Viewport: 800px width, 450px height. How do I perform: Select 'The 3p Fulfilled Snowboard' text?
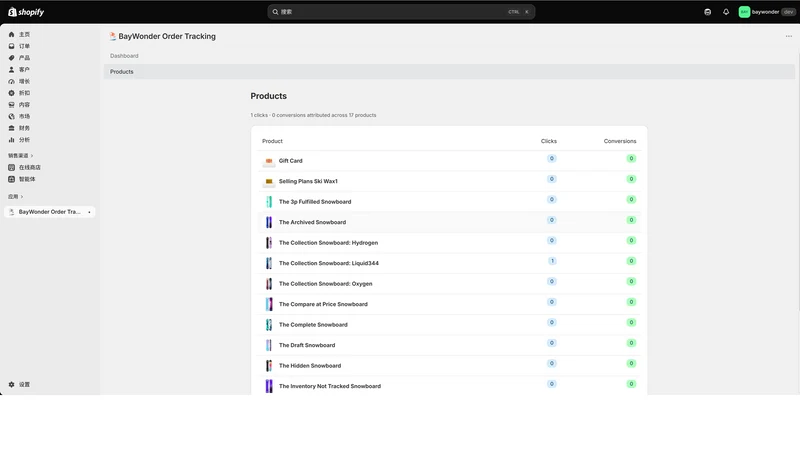pyautogui.click(x=315, y=202)
